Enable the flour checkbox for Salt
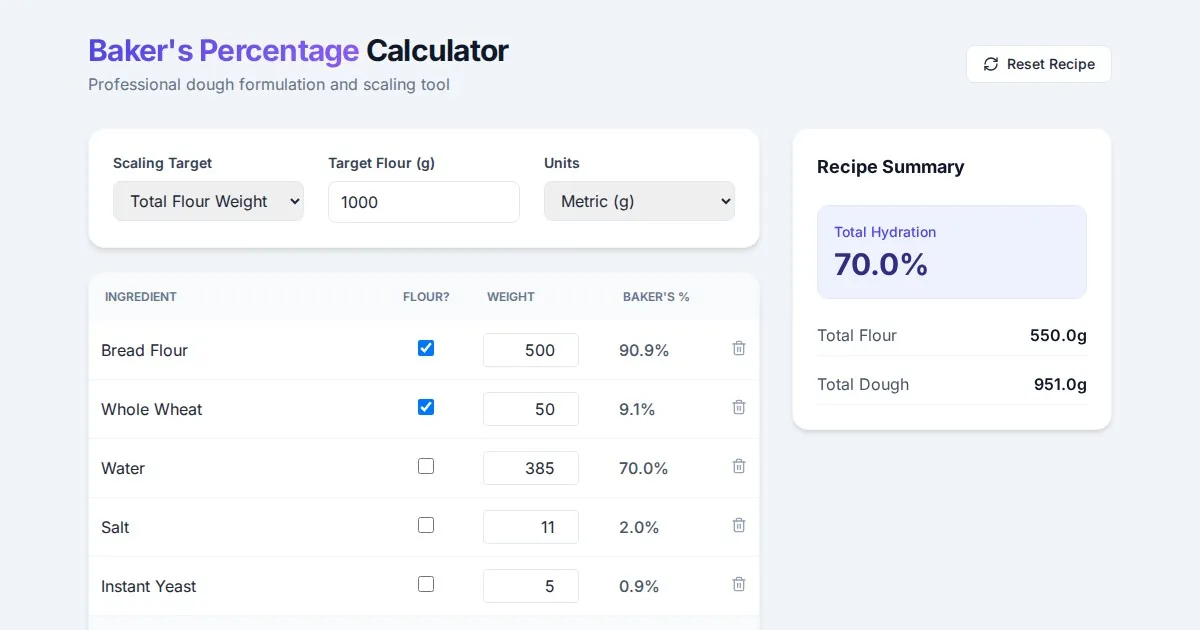Screen dimensions: 1200x630 tap(426, 526)
